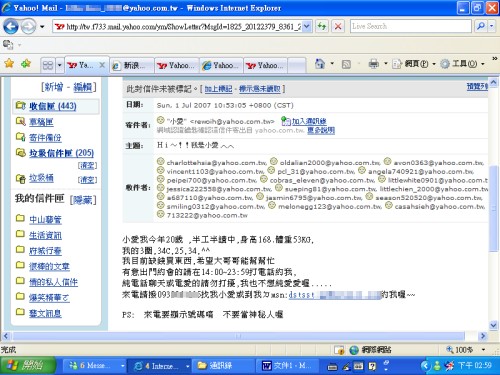The height and width of the screenshot is (375, 500).
Task: Open the 府城行春 folder
Action: (45, 251)
